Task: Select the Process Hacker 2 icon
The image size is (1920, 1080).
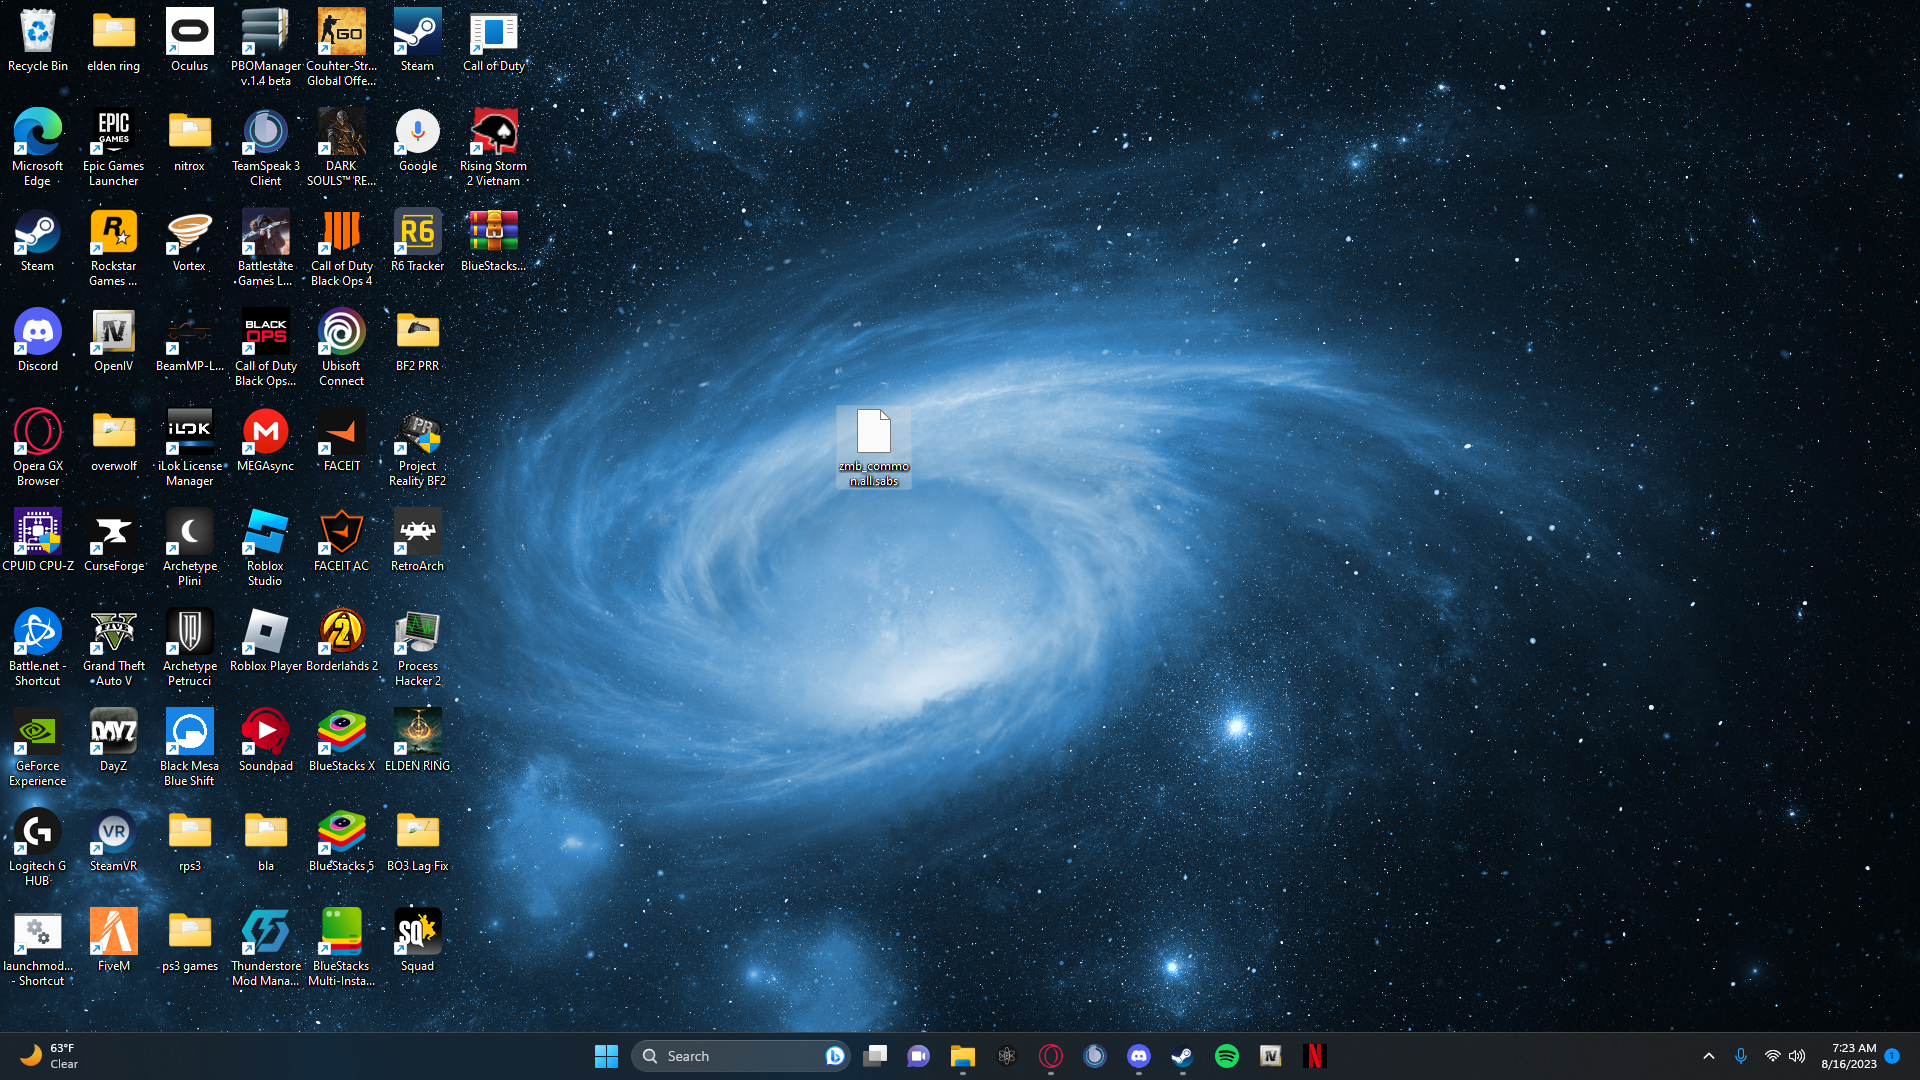Action: pos(417,647)
